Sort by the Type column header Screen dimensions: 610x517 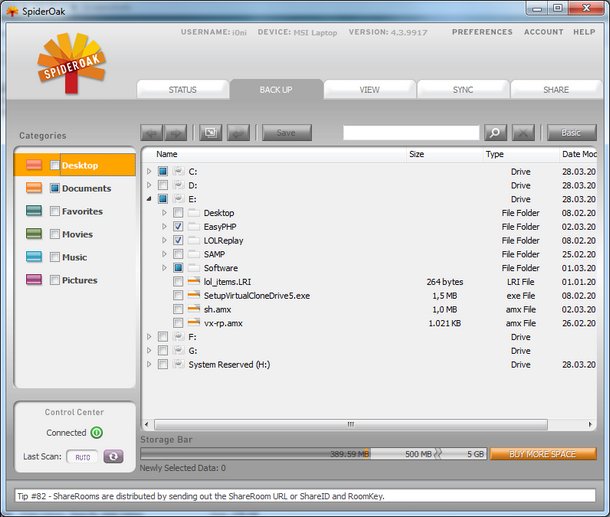click(521, 154)
